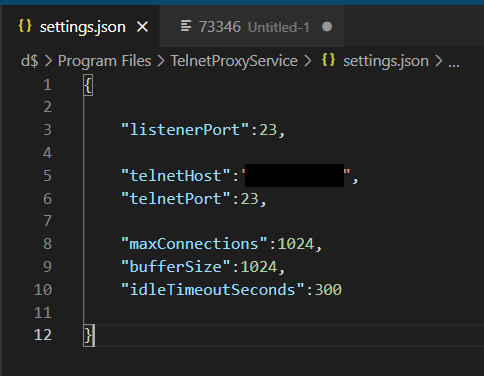Open the breadcrumb ellipsis symbol picker

pyautogui.click(x=454, y=62)
